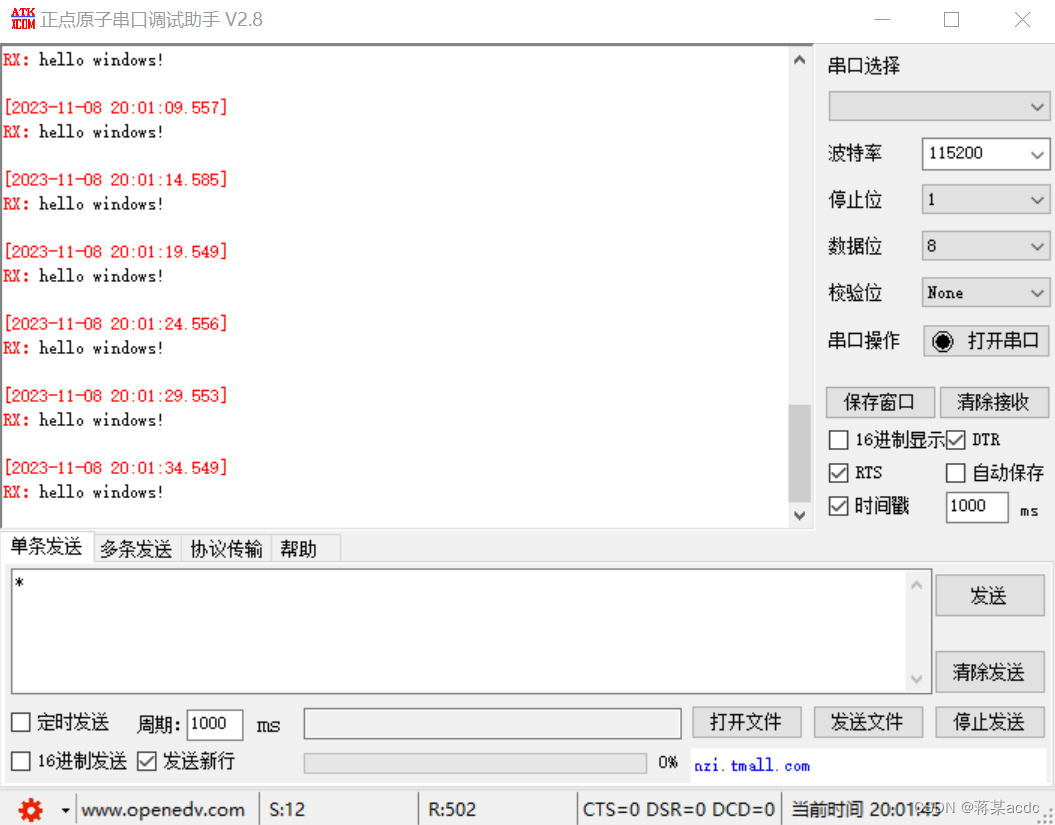Open a file with 打开文件 button
The width and height of the screenshot is (1055, 825).
coord(746,722)
